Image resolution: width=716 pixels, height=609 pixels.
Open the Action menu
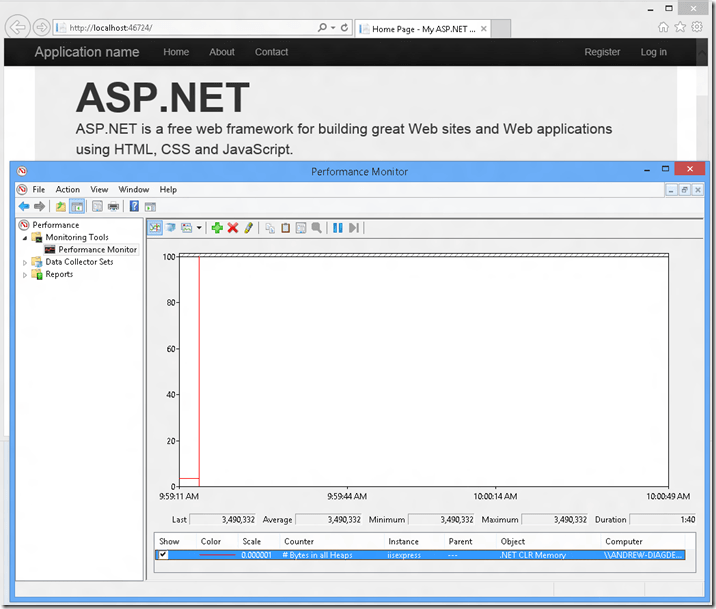(68, 189)
